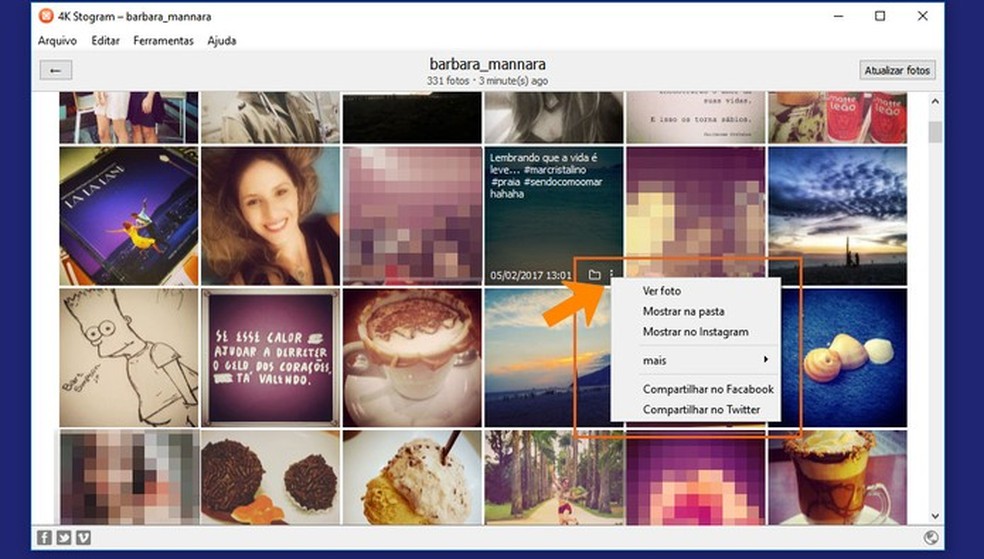This screenshot has width=984, height=559.
Task: Click the folder icon on hovered photo
Action: coord(594,275)
